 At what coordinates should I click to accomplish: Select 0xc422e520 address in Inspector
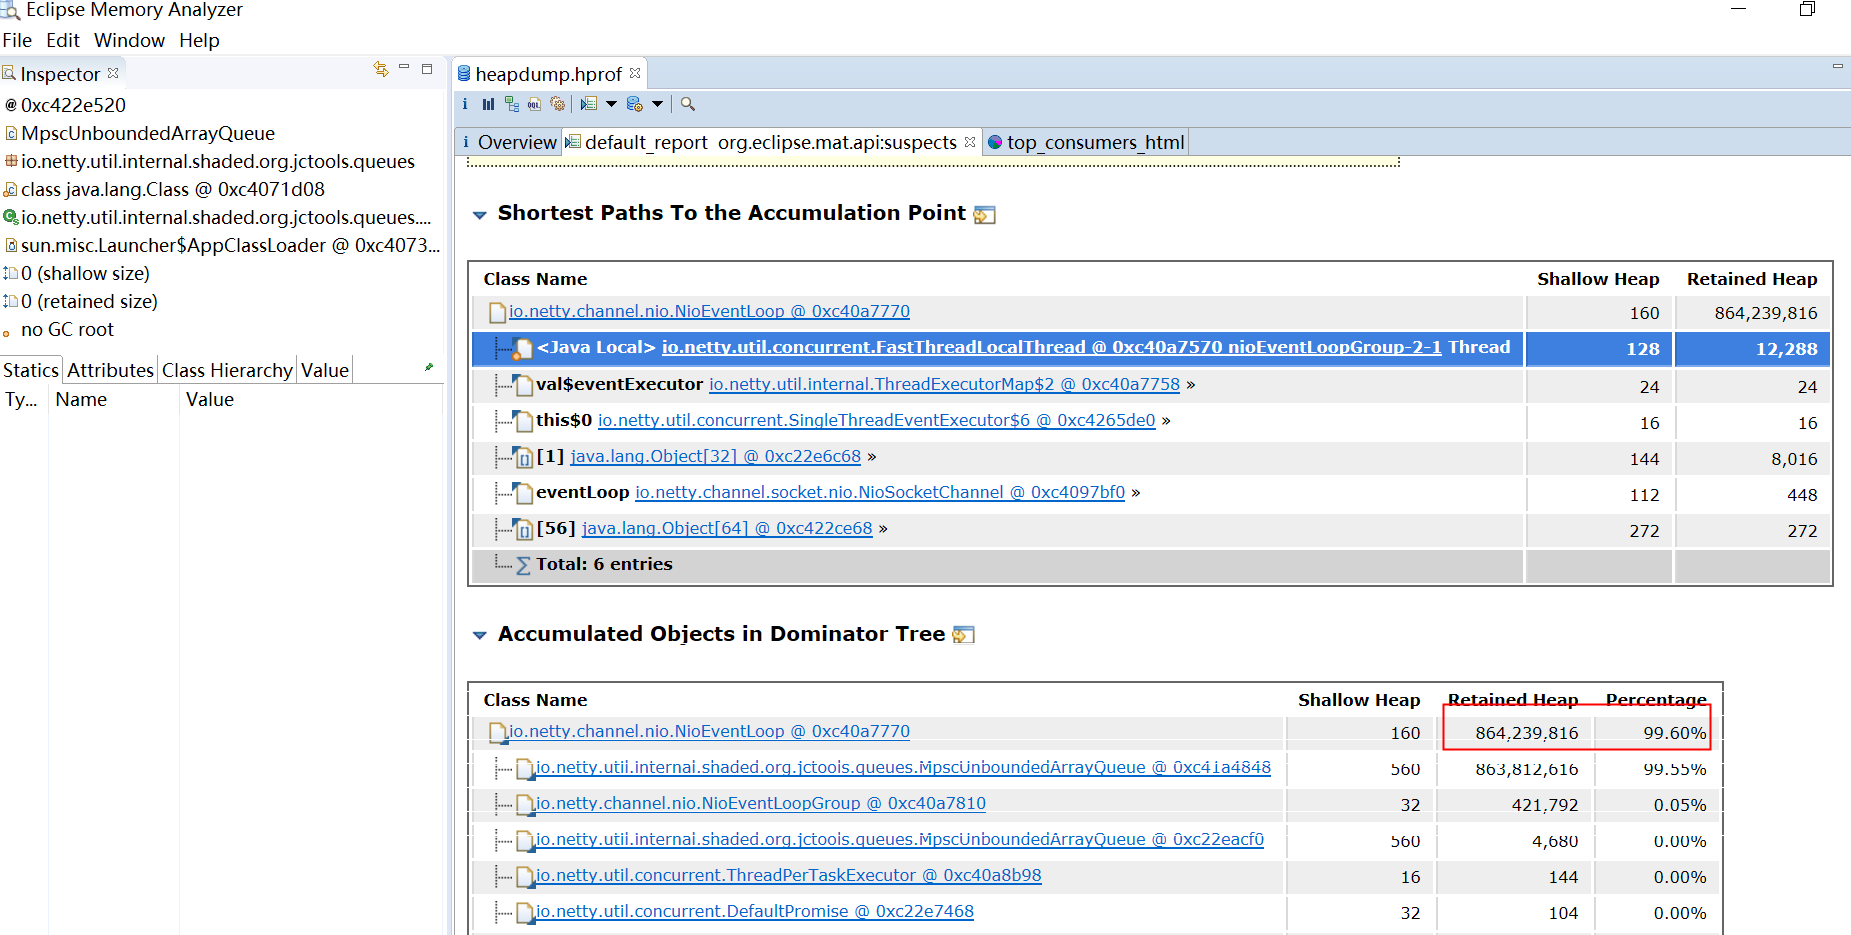(73, 105)
